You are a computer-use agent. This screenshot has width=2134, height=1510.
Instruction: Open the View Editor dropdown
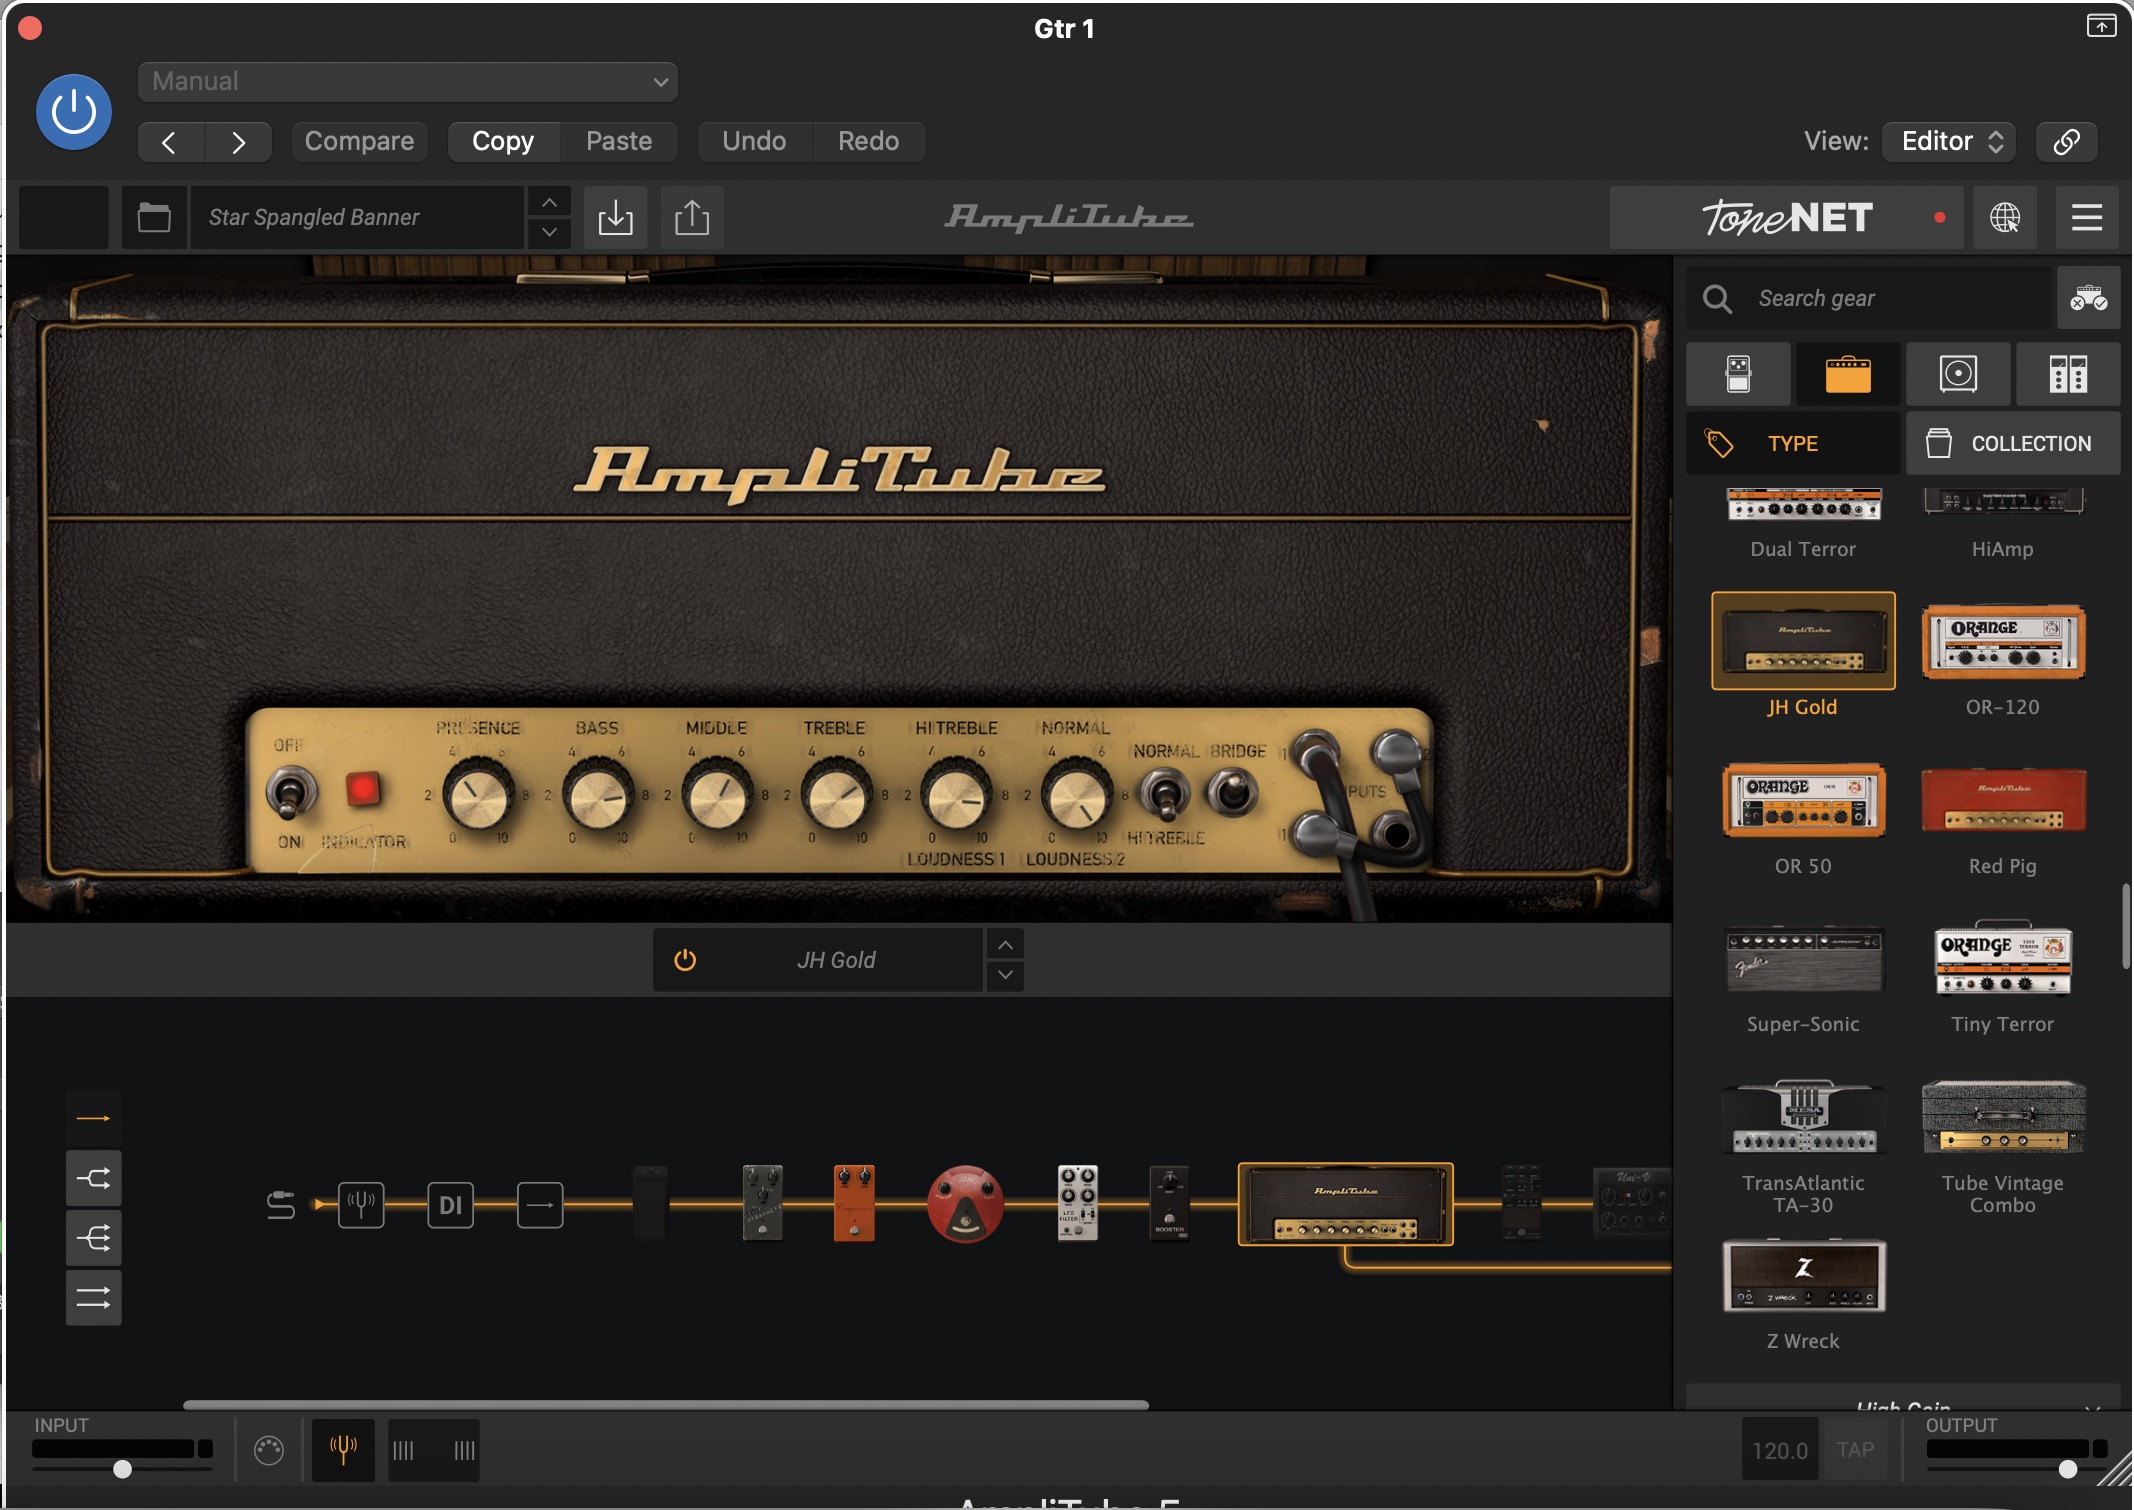(x=1950, y=141)
